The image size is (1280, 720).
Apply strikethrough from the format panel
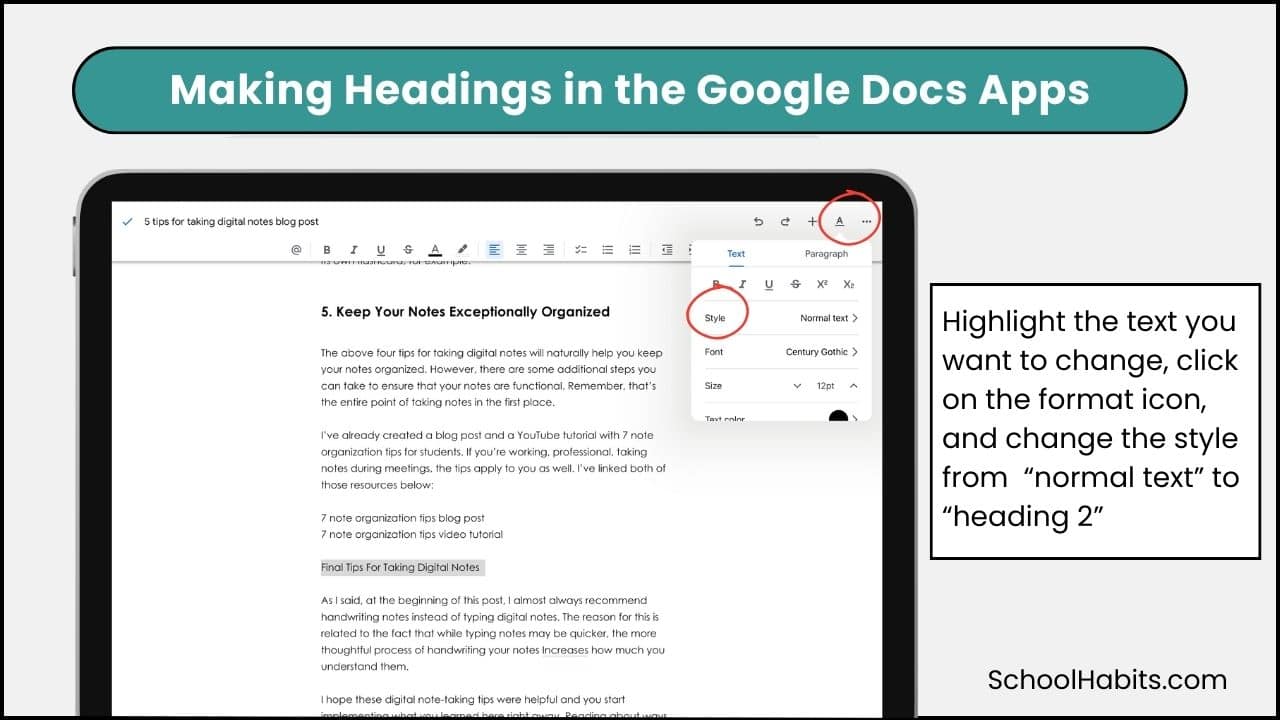795,284
